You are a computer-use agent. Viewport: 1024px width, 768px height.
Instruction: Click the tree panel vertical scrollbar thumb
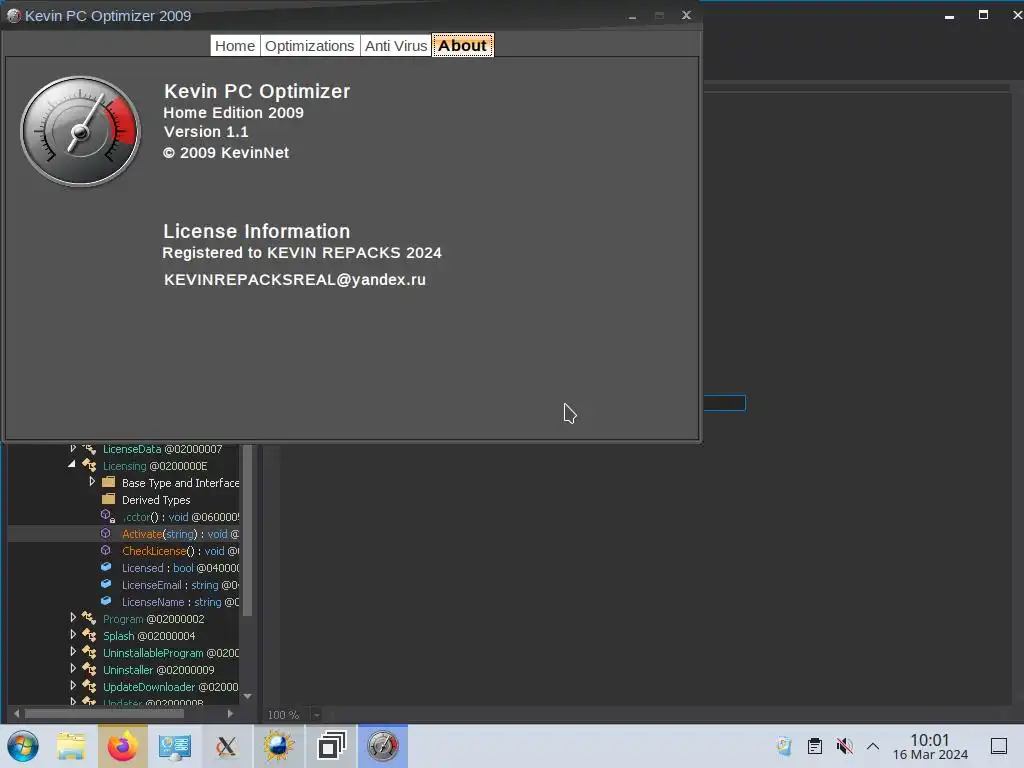click(x=248, y=530)
